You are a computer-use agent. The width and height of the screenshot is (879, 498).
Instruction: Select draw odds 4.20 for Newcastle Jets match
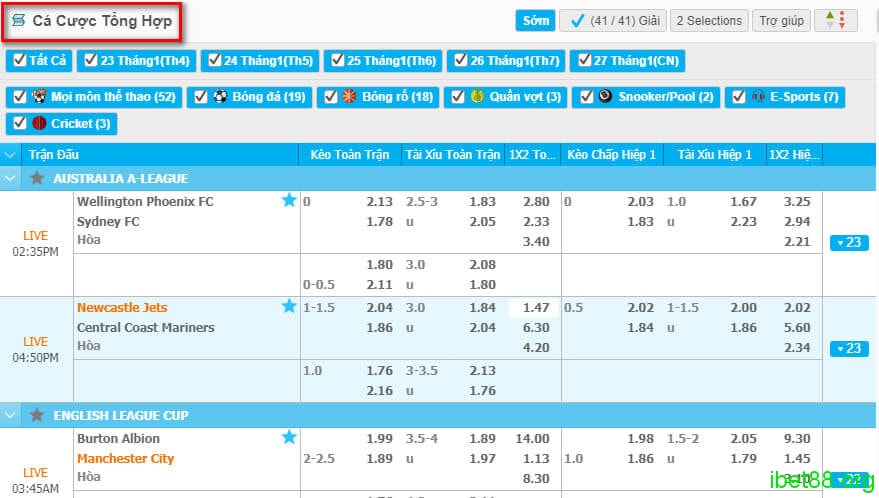click(536, 348)
